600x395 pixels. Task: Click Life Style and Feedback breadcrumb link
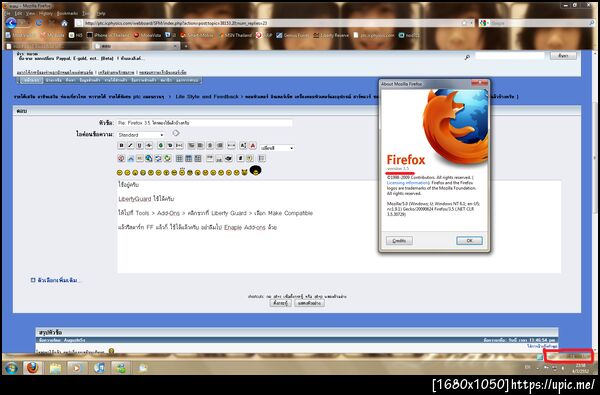pos(207,96)
